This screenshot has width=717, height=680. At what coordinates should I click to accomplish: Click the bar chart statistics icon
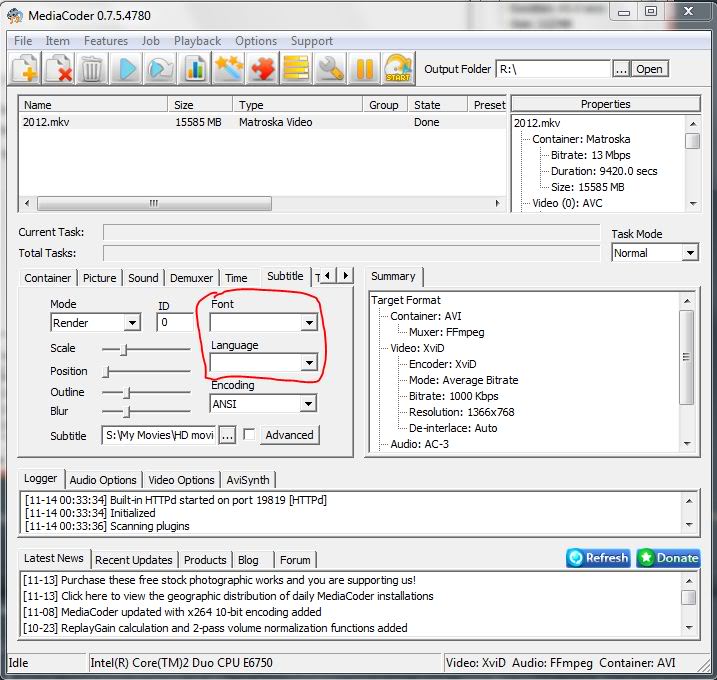194,69
